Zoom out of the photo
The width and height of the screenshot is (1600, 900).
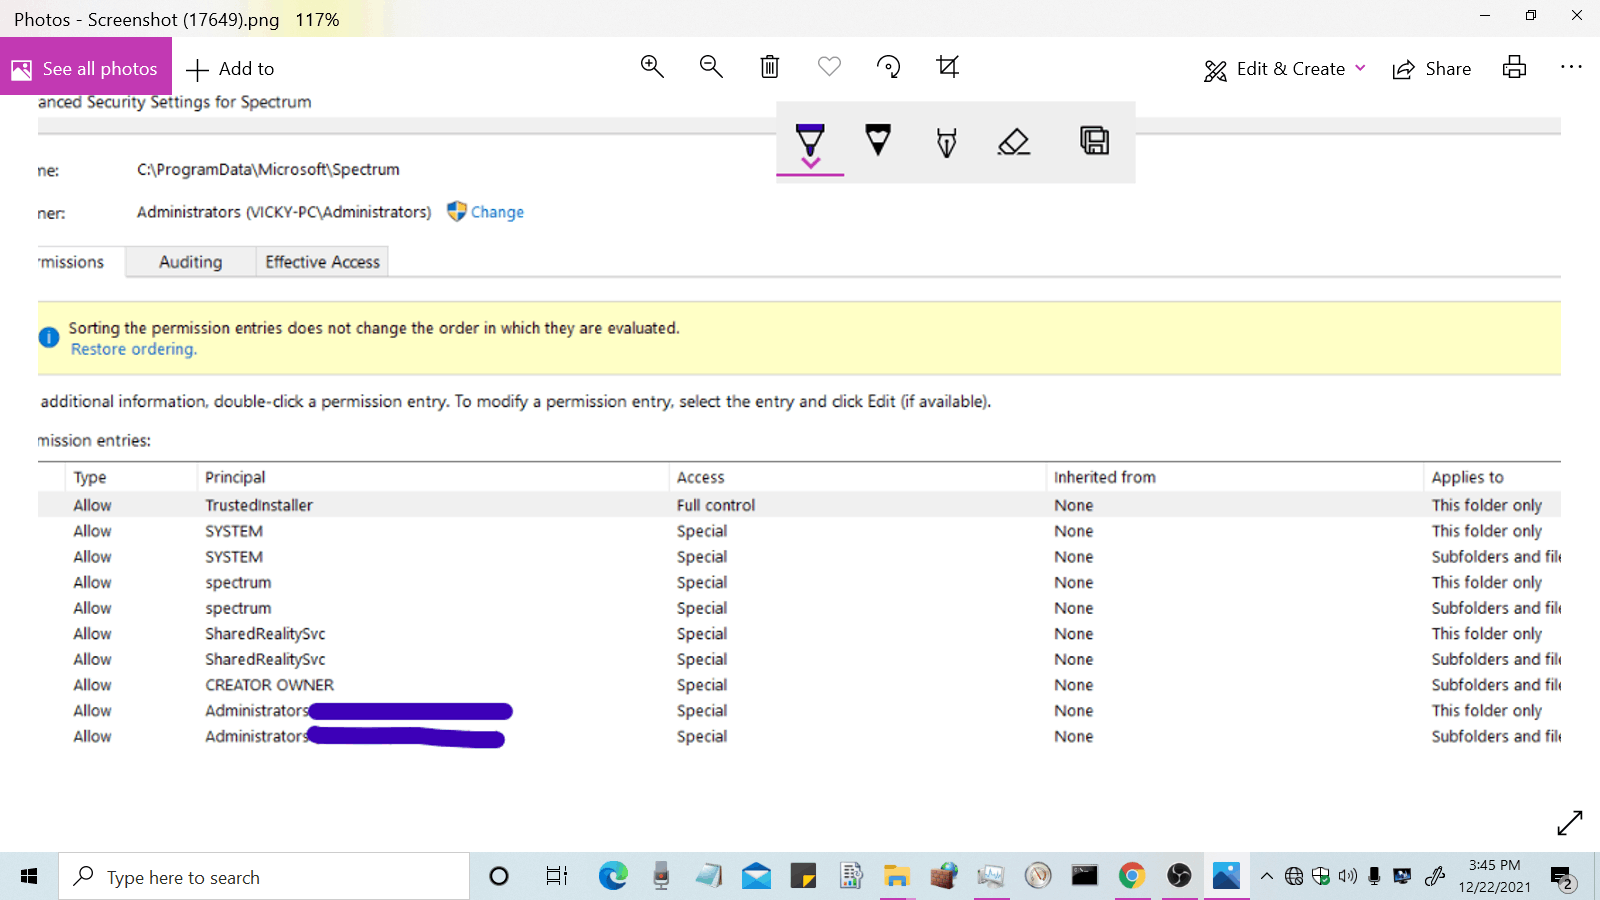click(711, 67)
